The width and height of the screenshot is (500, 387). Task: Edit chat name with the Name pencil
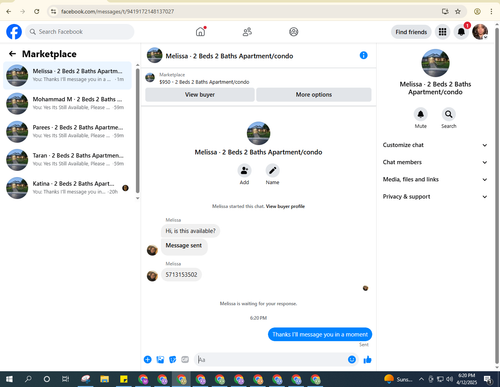click(x=272, y=171)
